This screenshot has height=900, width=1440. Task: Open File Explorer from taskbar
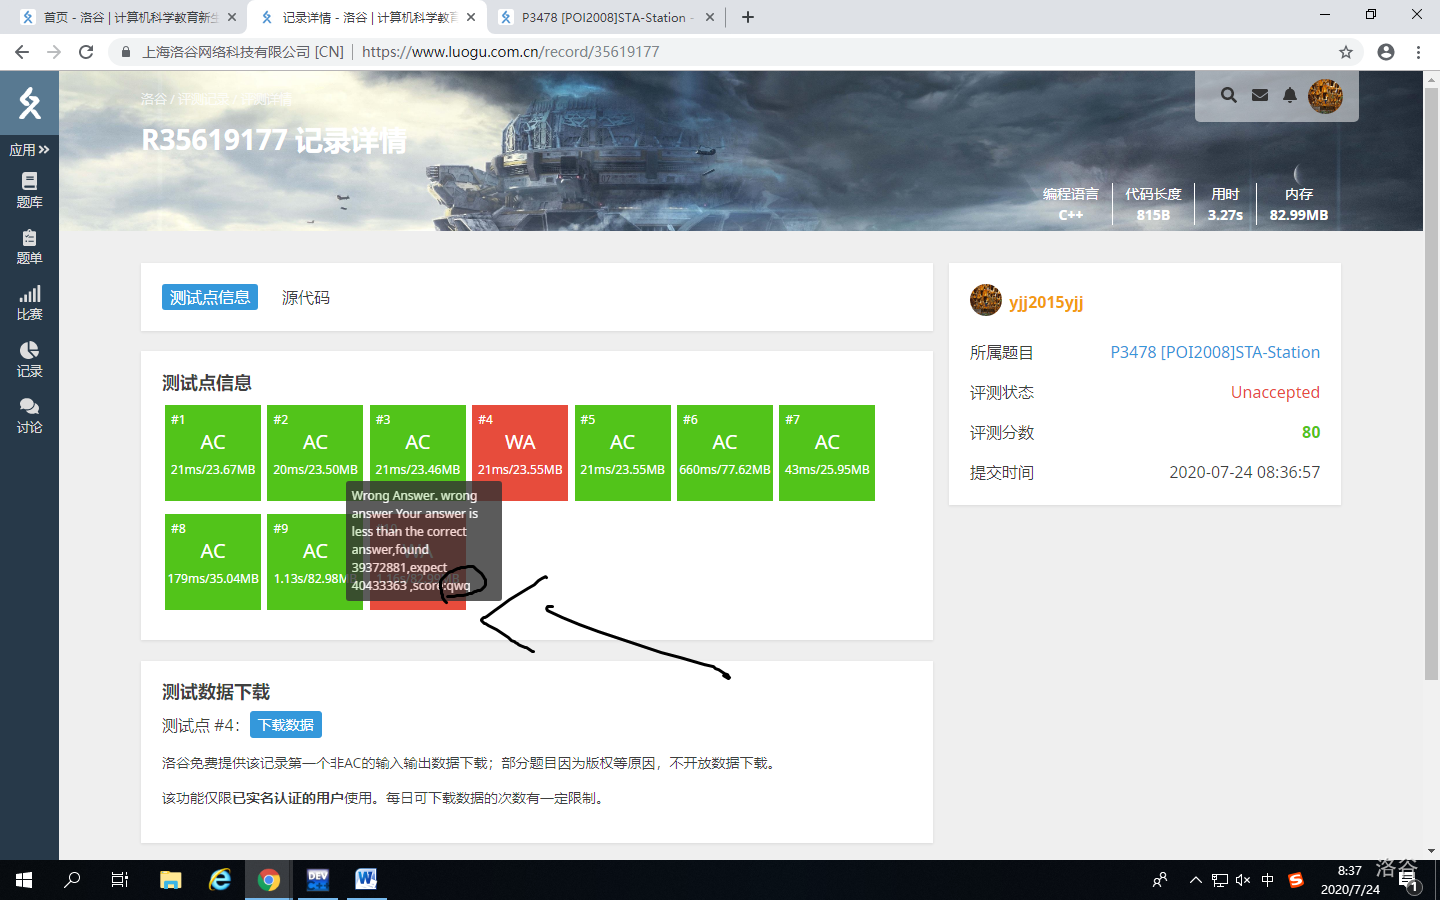(171, 880)
